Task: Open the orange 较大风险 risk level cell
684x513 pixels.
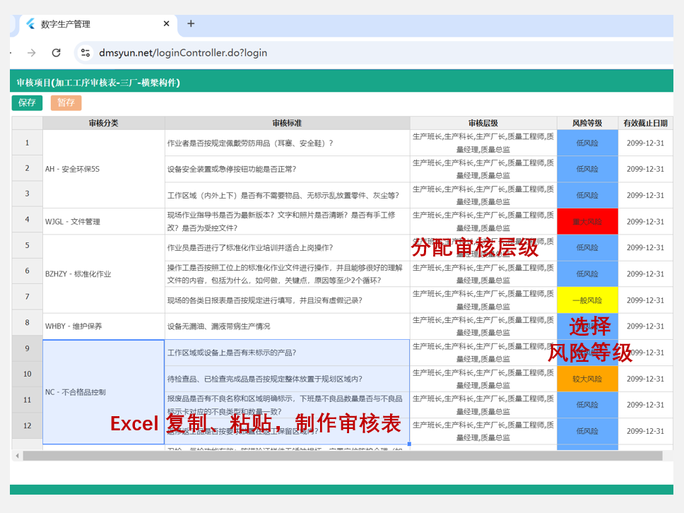Action: 587,379
